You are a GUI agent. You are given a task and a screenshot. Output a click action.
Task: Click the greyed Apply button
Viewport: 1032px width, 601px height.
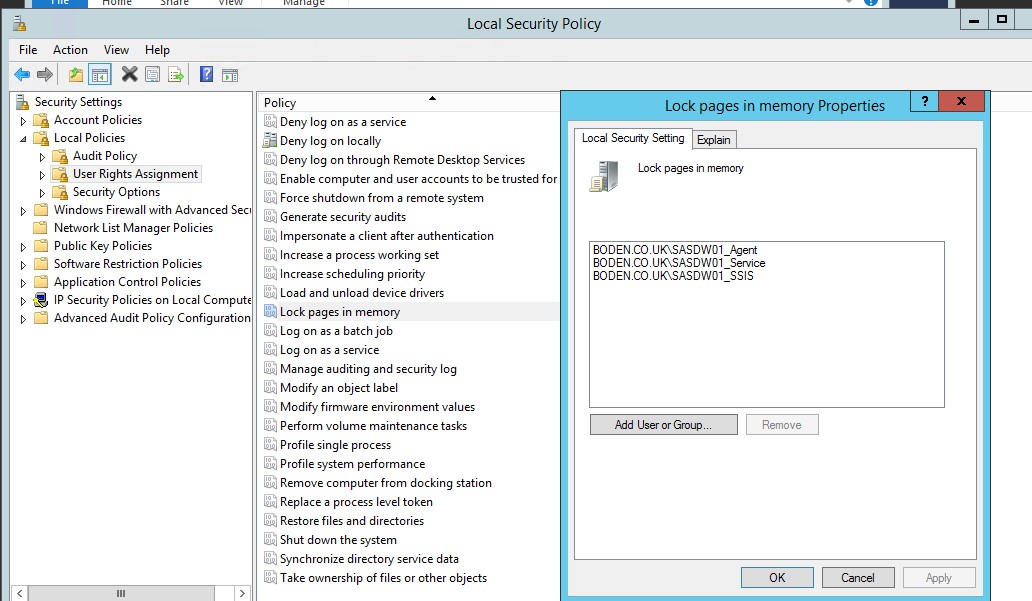(939, 577)
